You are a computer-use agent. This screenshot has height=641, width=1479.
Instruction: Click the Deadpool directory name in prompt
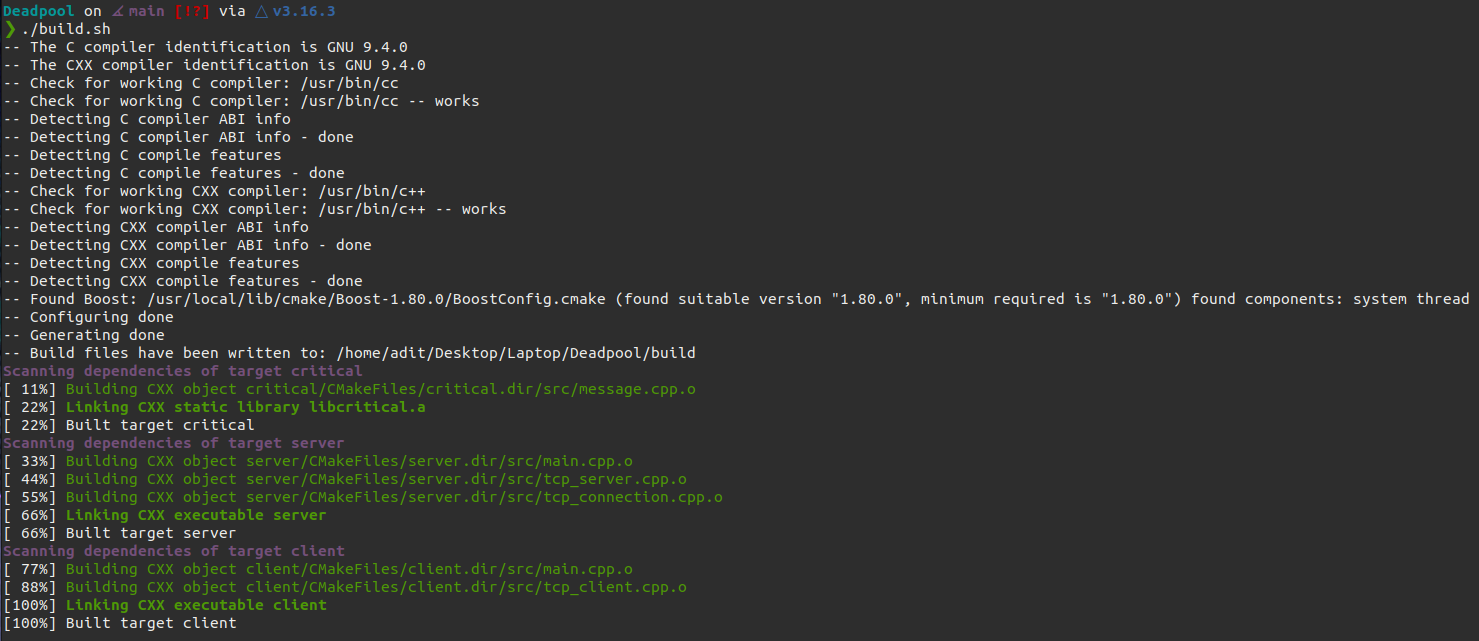click(38, 11)
